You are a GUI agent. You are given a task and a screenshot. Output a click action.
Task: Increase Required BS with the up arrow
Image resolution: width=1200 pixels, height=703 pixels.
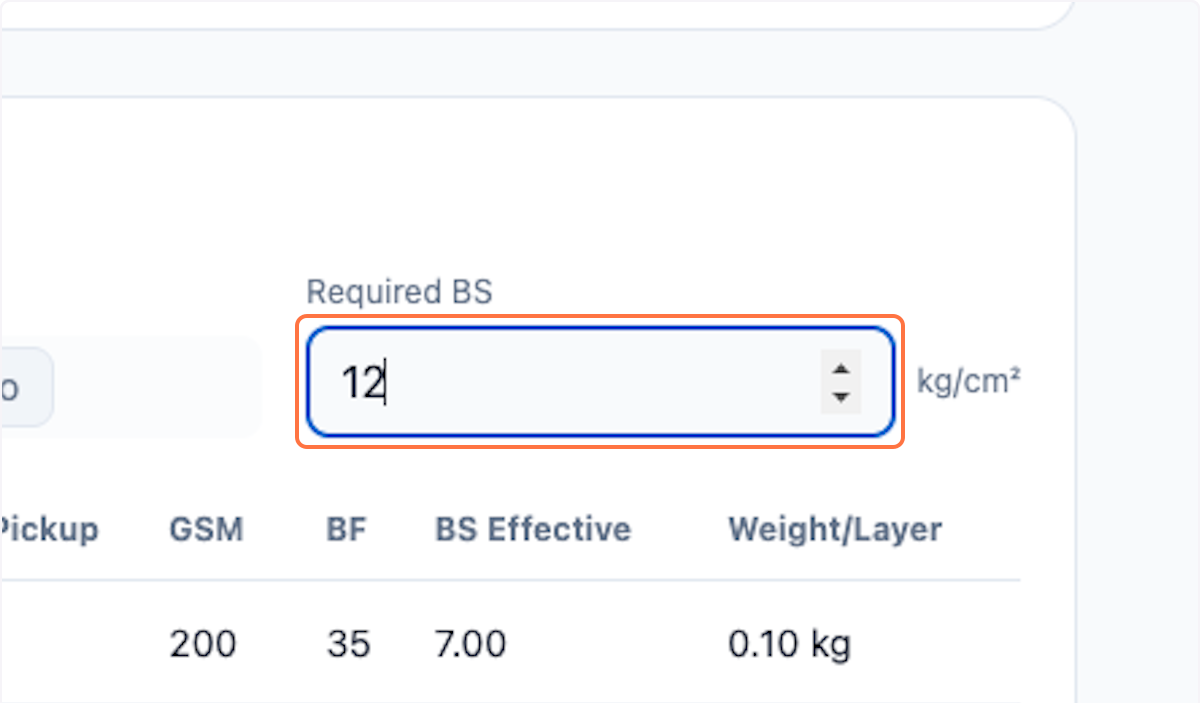(x=841, y=369)
